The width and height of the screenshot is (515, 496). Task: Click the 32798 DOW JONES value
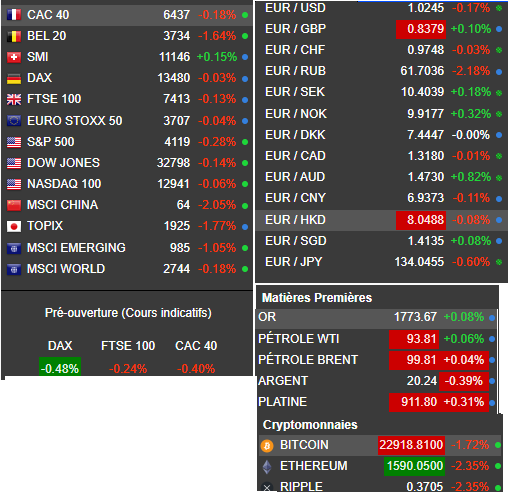click(x=173, y=163)
